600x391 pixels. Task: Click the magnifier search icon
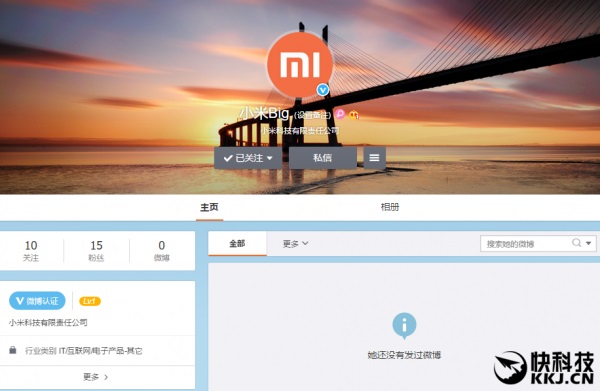(x=576, y=243)
